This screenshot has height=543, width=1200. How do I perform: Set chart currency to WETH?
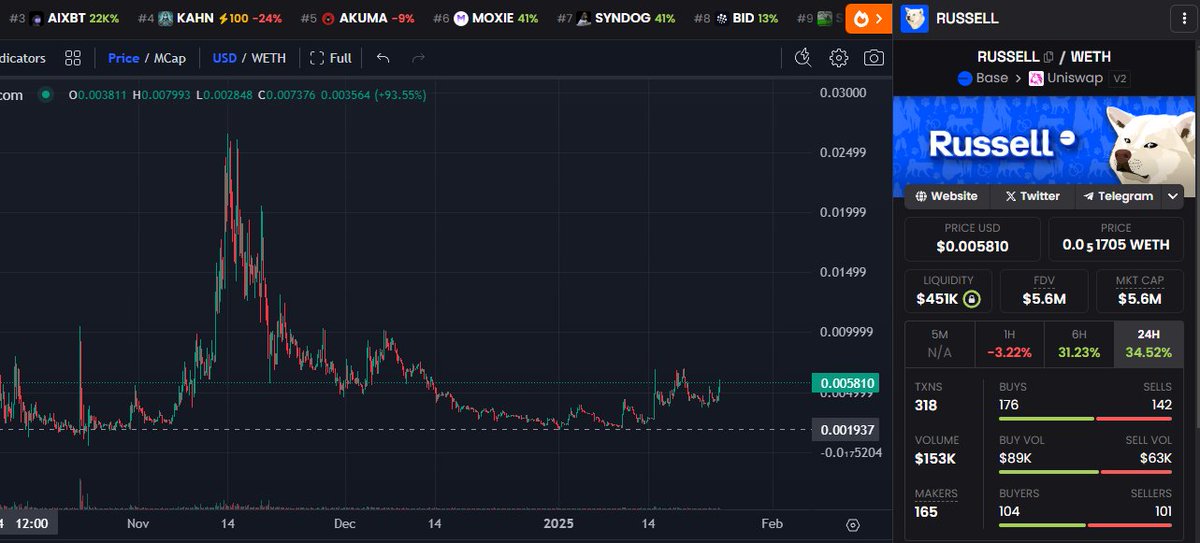coord(268,58)
